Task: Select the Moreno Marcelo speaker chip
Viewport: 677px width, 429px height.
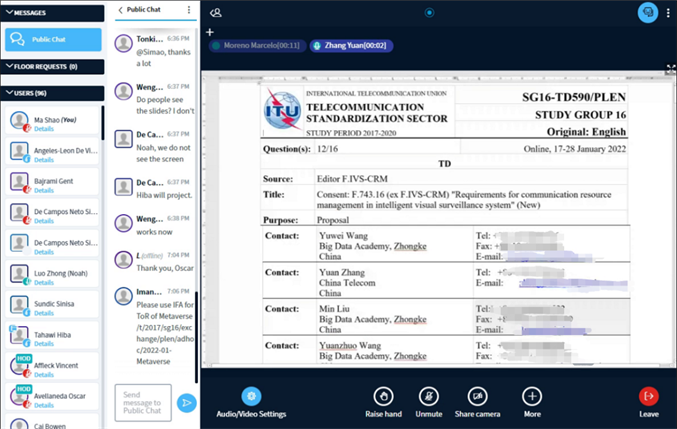Action: tap(258, 46)
